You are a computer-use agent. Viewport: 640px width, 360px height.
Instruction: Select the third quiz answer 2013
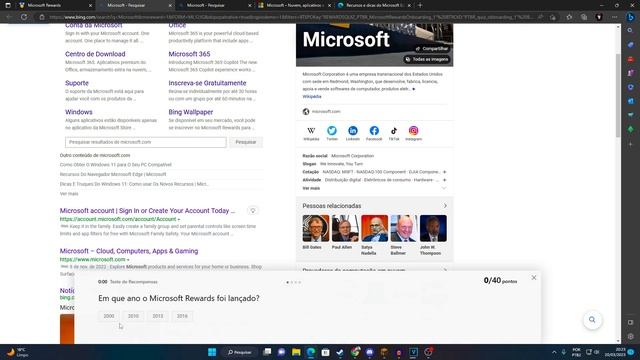[158, 316]
